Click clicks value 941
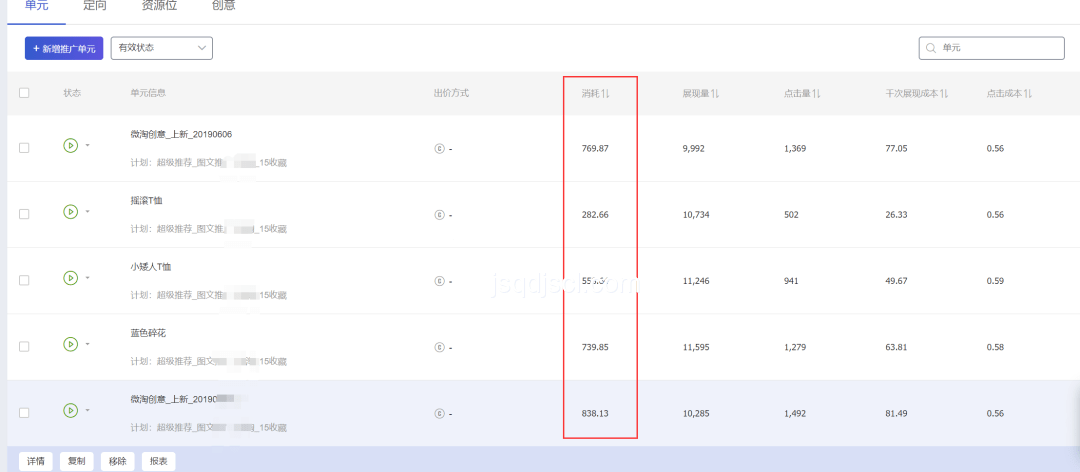The width and height of the screenshot is (1080, 472). point(791,280)
